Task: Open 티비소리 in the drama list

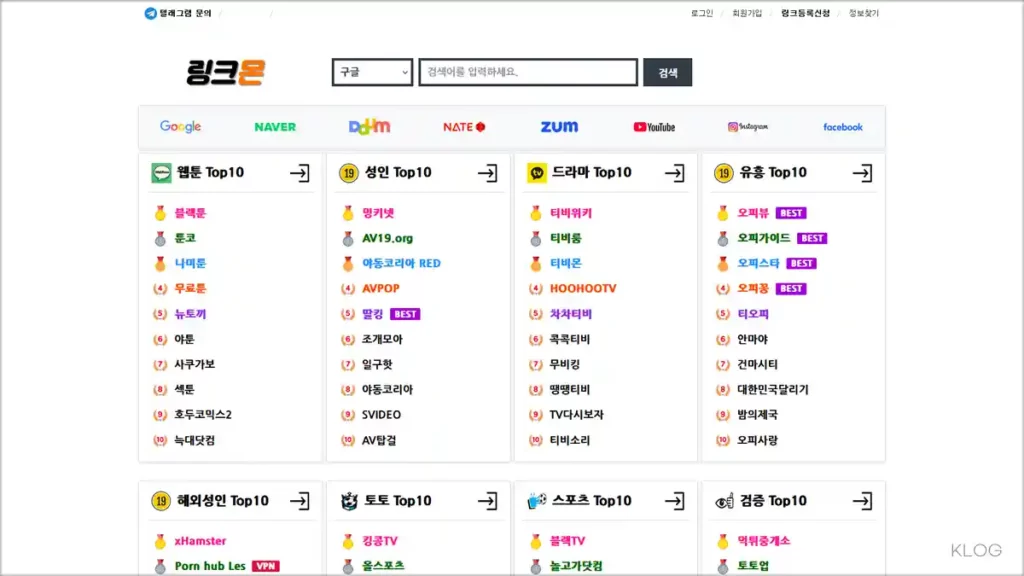Action: click(x=569, y=440)
